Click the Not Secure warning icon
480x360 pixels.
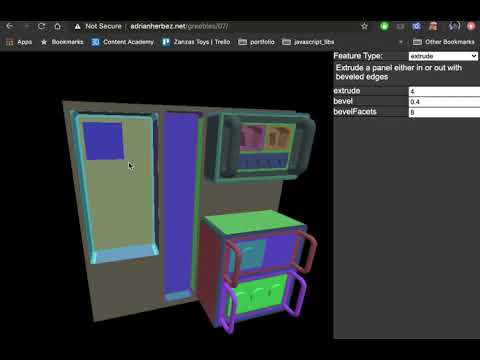coord(77,26)
